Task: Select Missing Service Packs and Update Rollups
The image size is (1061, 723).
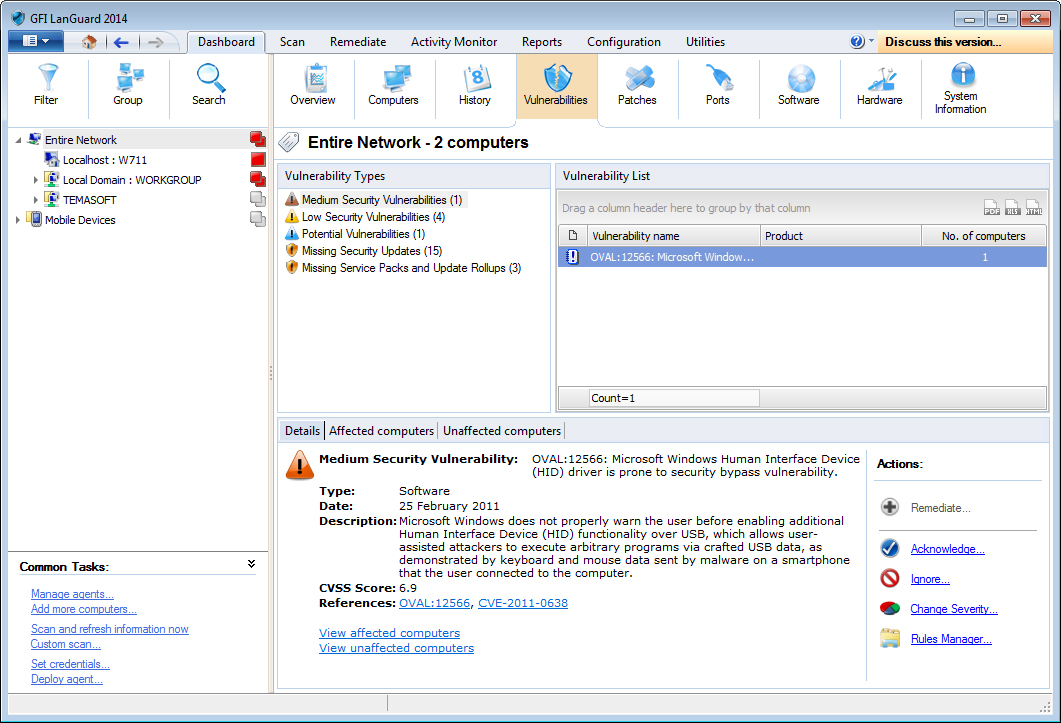Action: tap(411, 267)
